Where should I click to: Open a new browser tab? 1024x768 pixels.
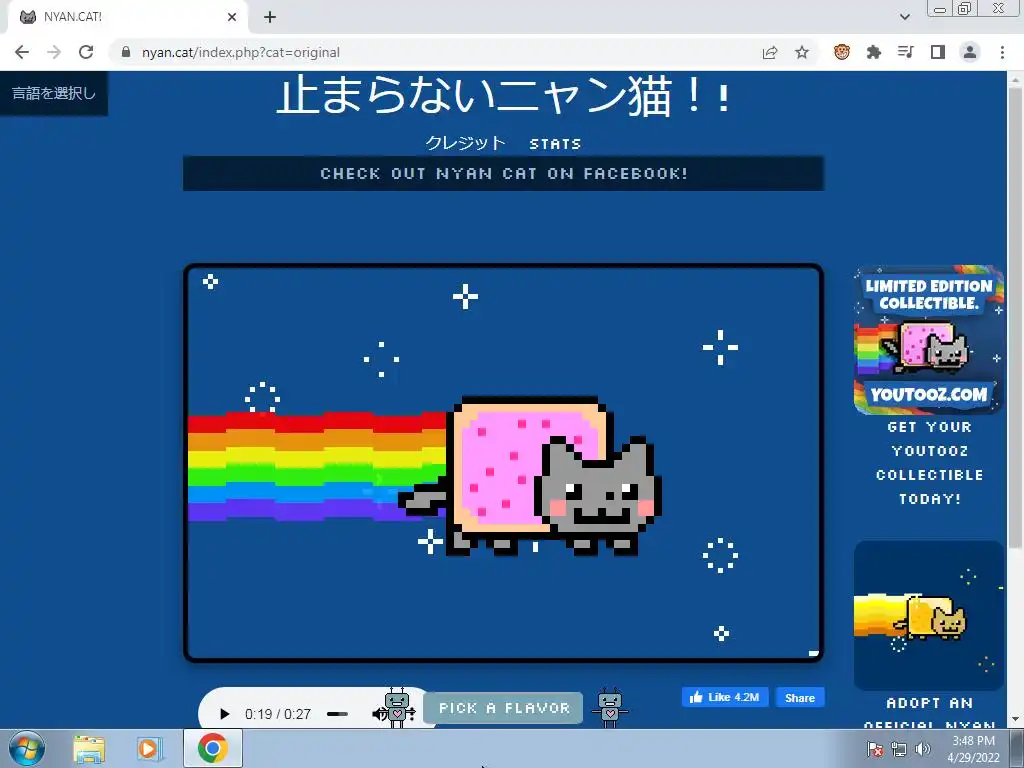[270, 17]
